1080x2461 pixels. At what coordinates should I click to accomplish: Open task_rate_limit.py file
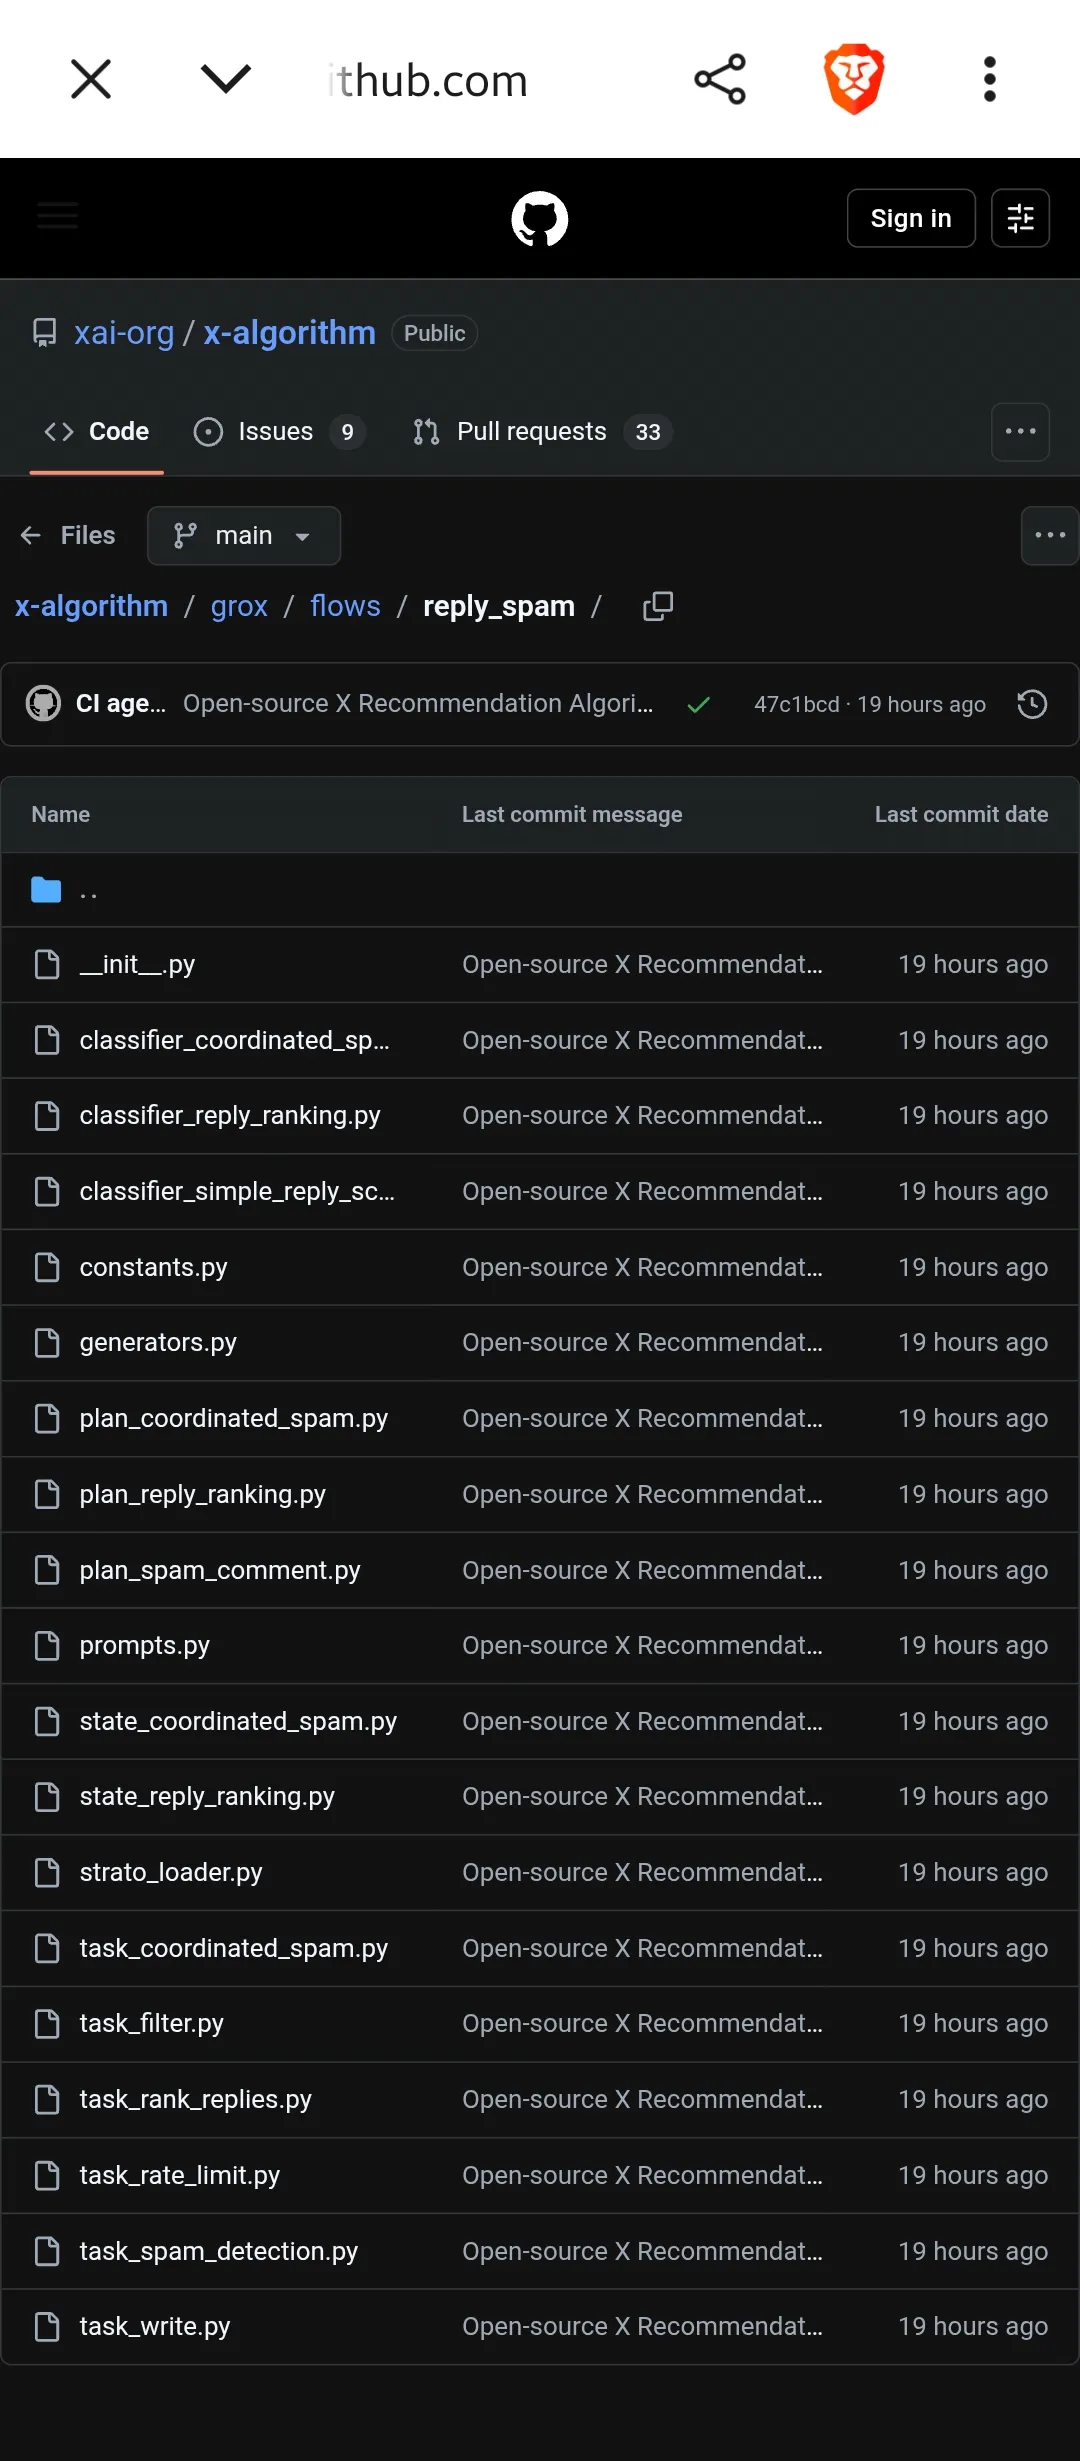click(180, 2176)
